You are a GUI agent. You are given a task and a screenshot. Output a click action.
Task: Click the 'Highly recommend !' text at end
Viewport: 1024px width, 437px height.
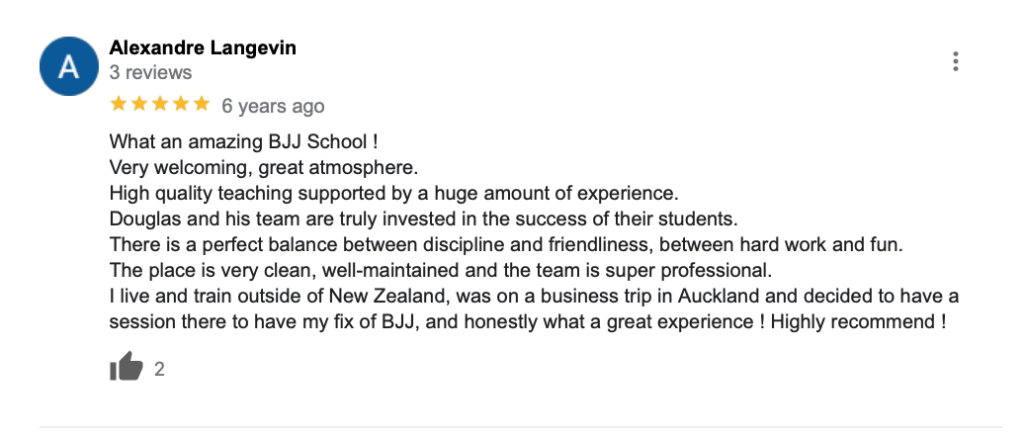[x=859, y=322]
